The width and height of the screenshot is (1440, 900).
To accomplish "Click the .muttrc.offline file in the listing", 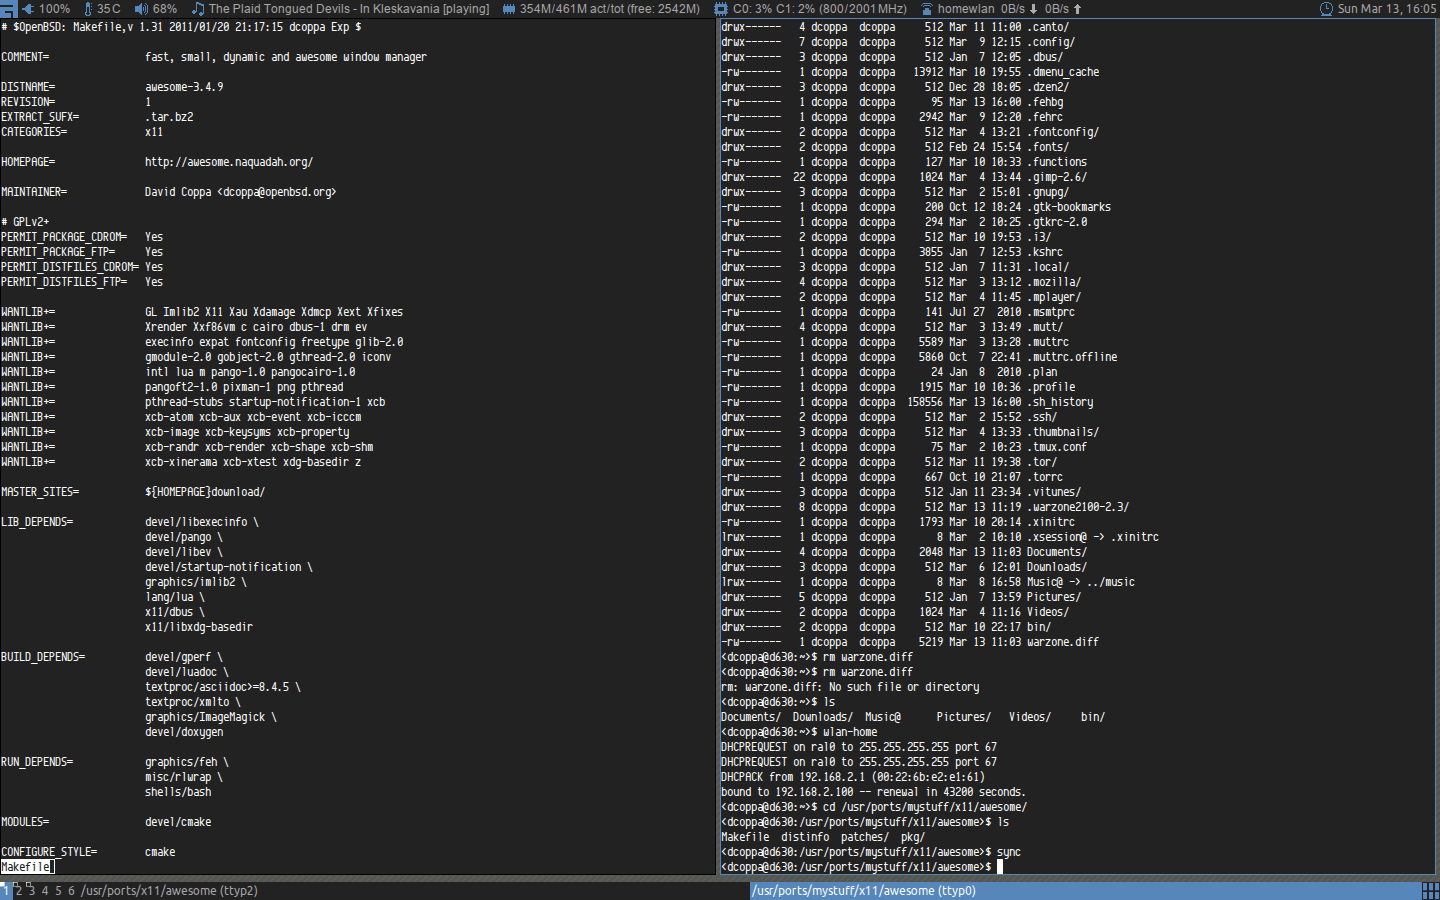I will tap(1072, 357).
